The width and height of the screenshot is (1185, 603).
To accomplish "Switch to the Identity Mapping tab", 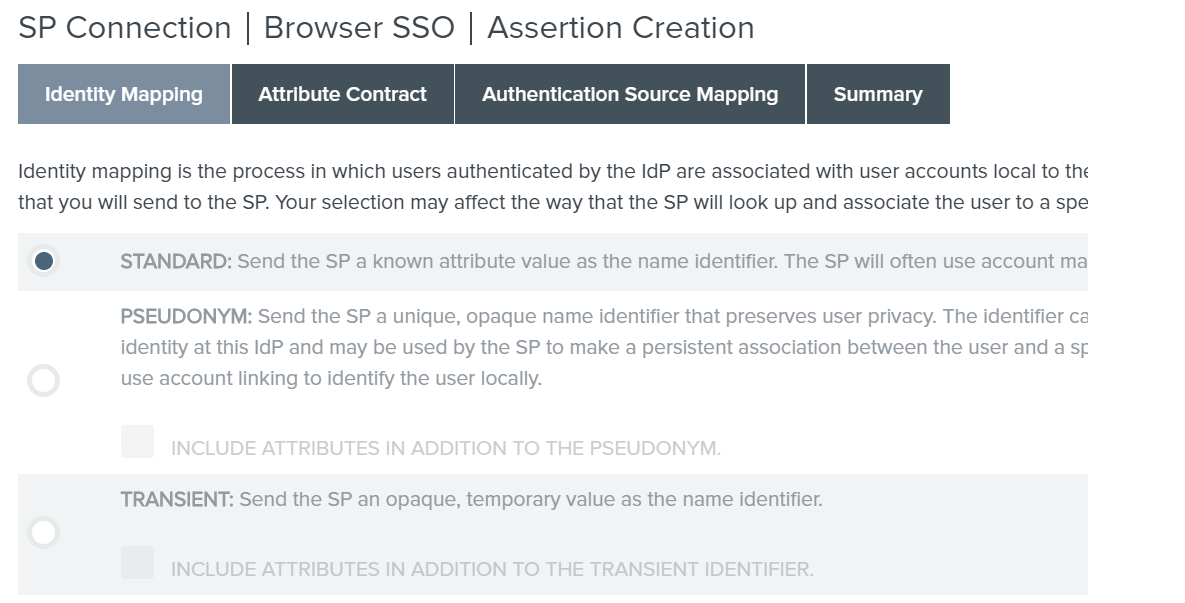I will (x=124, y=95).
